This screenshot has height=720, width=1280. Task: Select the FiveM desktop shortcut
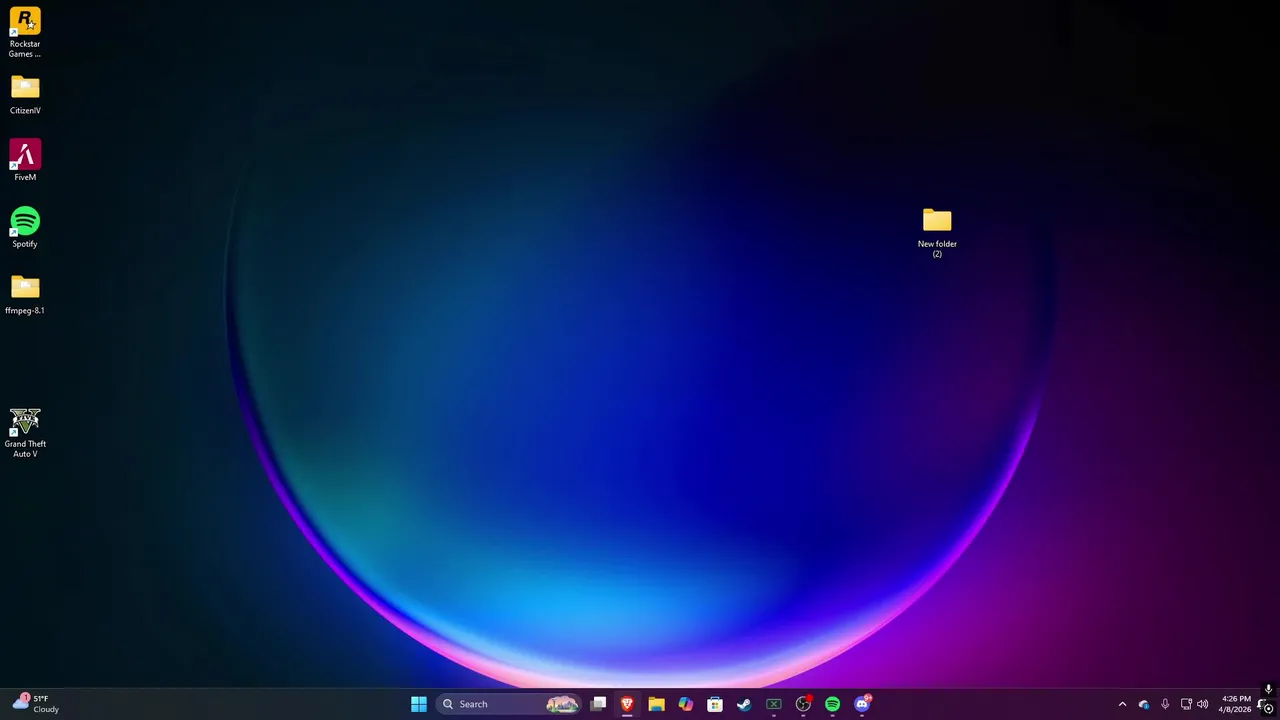25,161
